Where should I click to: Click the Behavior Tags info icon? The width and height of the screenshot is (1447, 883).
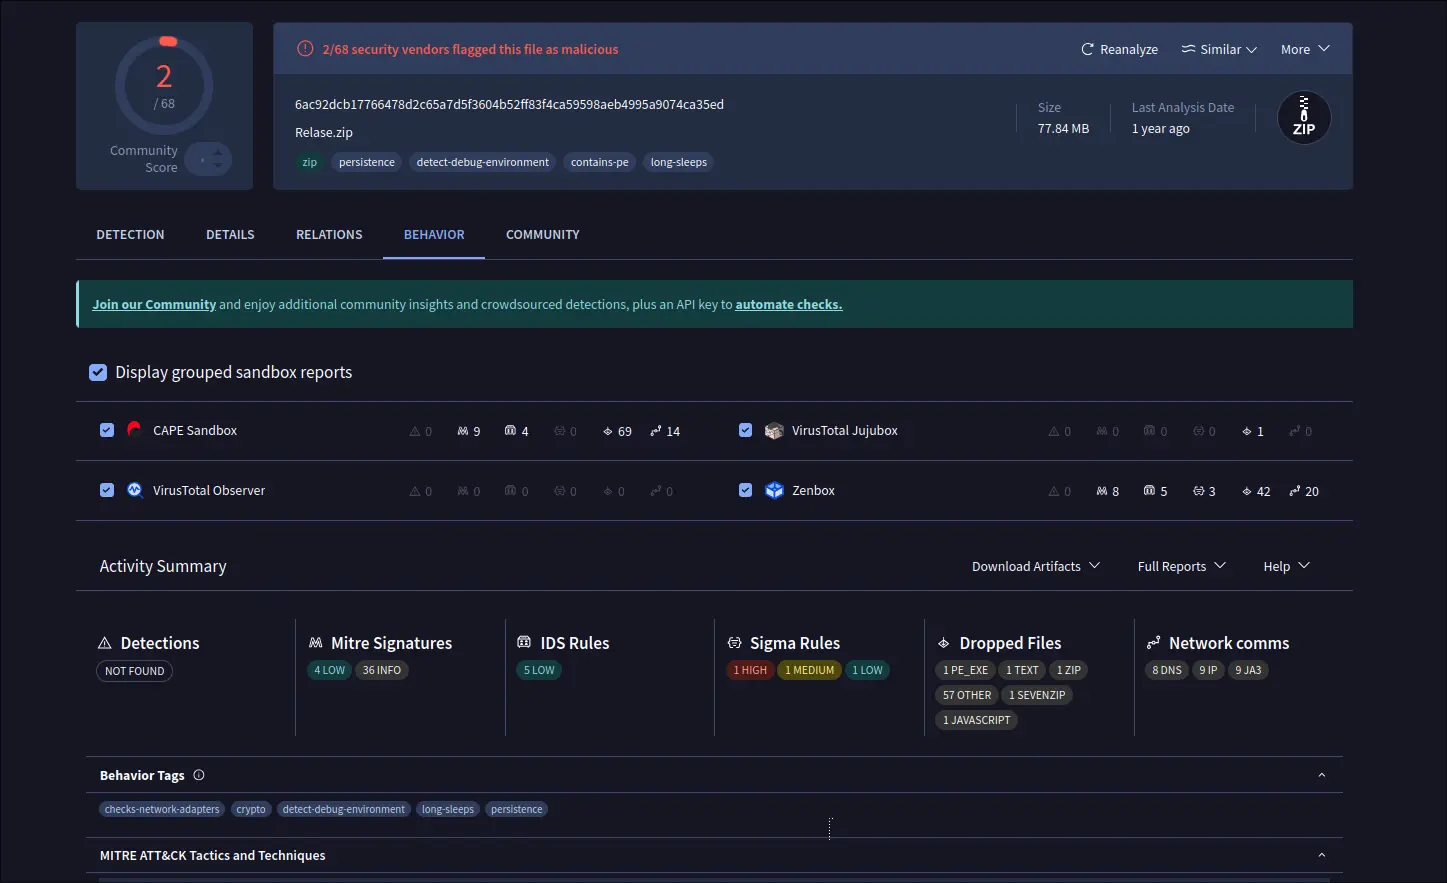click(x=199, y=775)
